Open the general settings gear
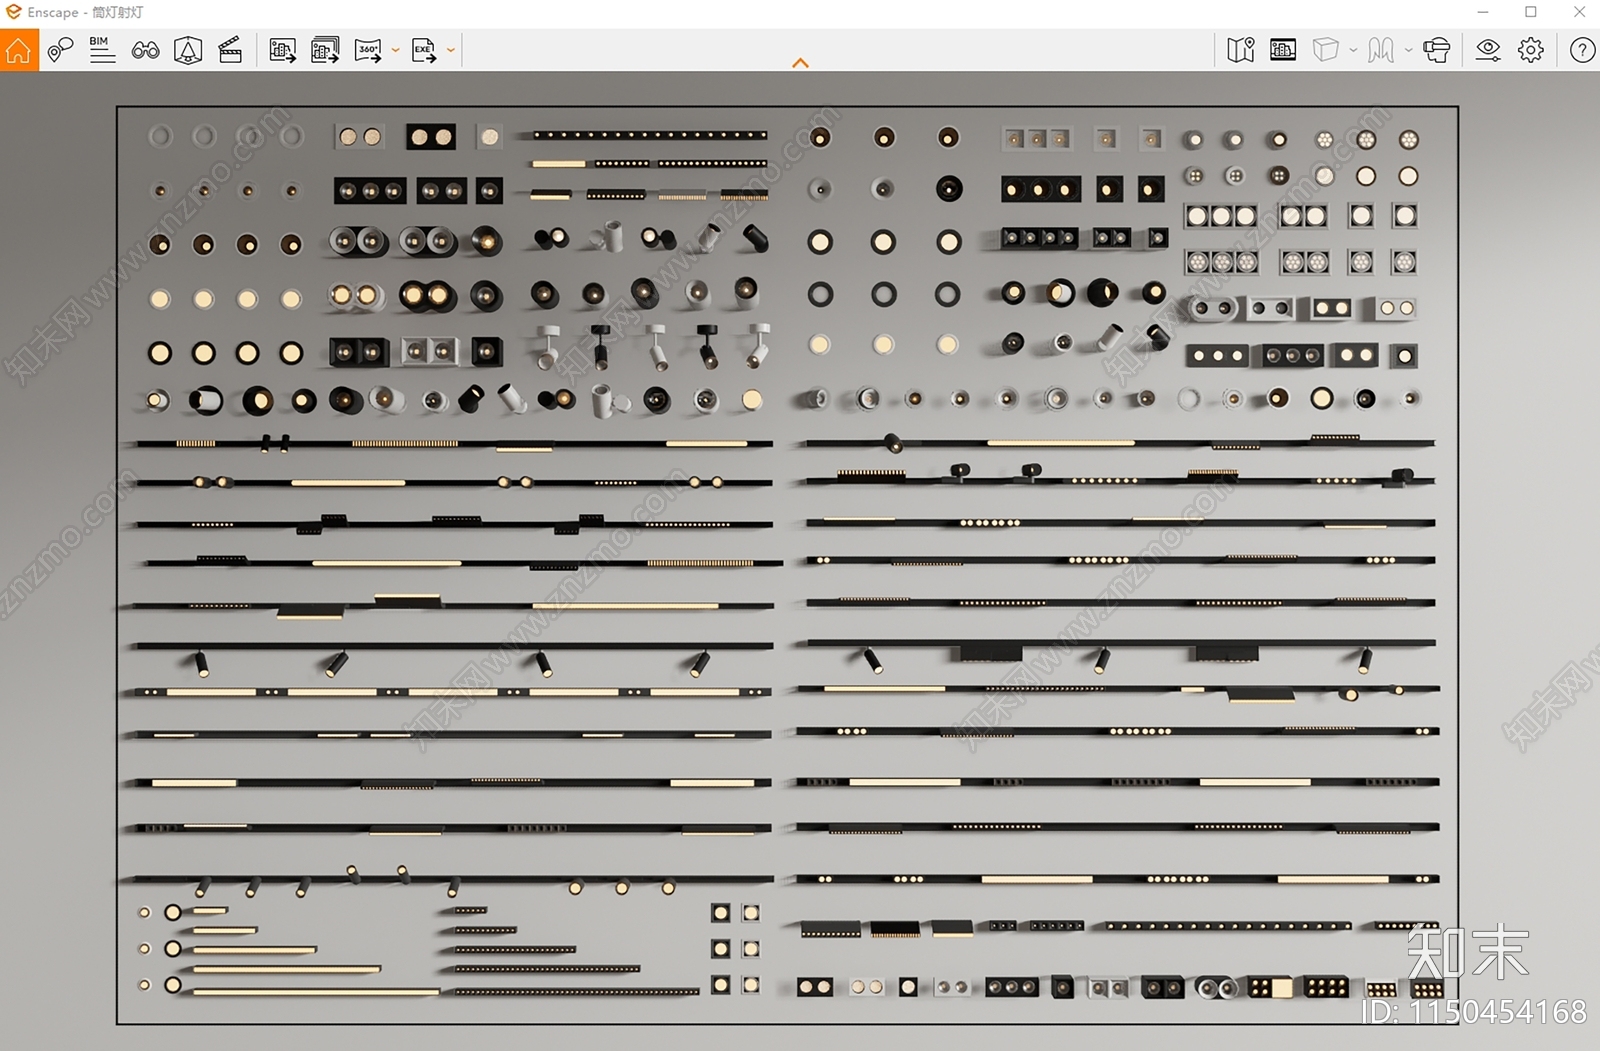Image resolution: width=1600 pixels, height=1051 pixels. [1531, 50]
